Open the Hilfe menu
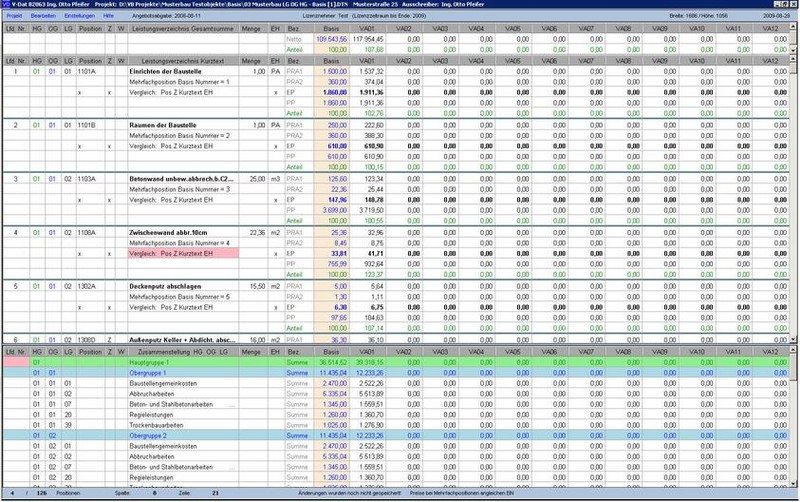The width and height of the screenshot is (800, 502). point(109,17)
